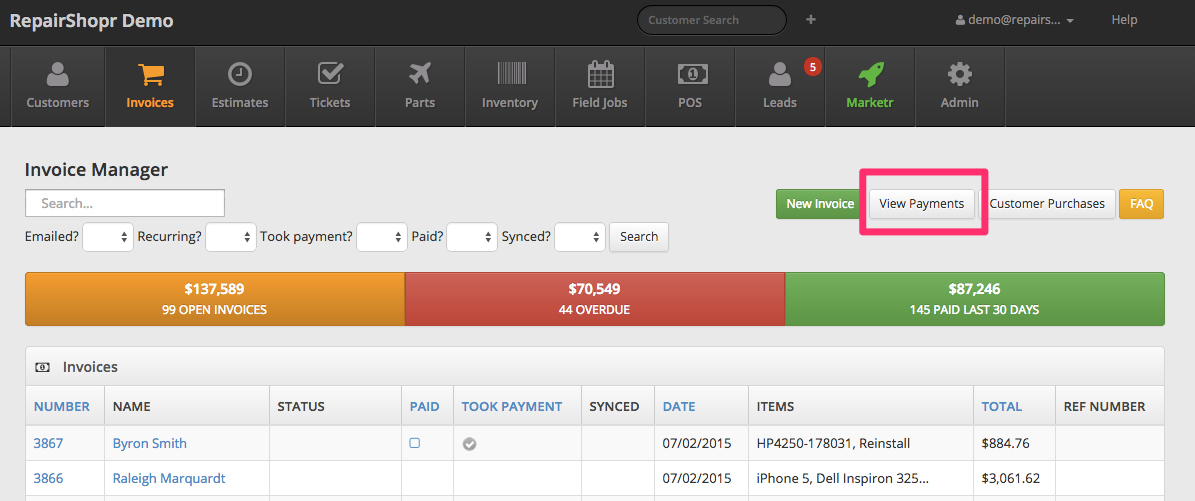The height and width of the screenshot is (501, 1195).
Task: Open the Synced? filter dropdown
Action: point(580,237)
